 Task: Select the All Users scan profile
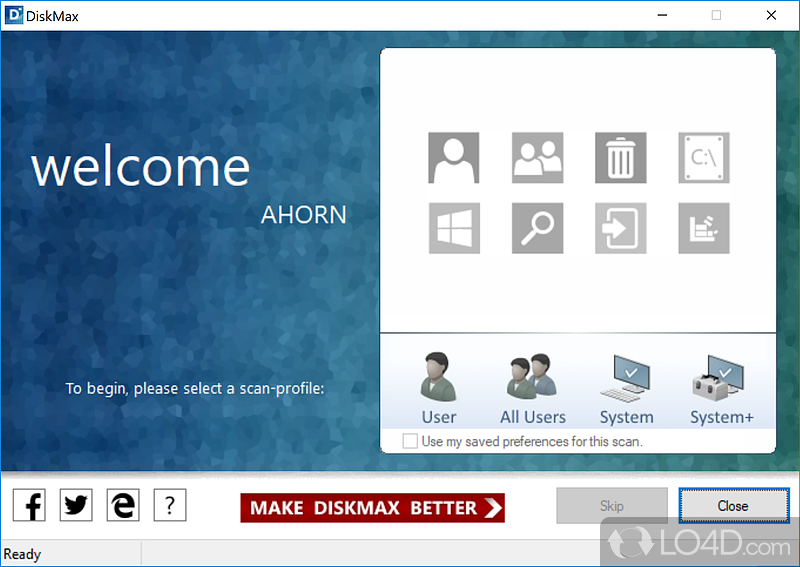(533, 388)
